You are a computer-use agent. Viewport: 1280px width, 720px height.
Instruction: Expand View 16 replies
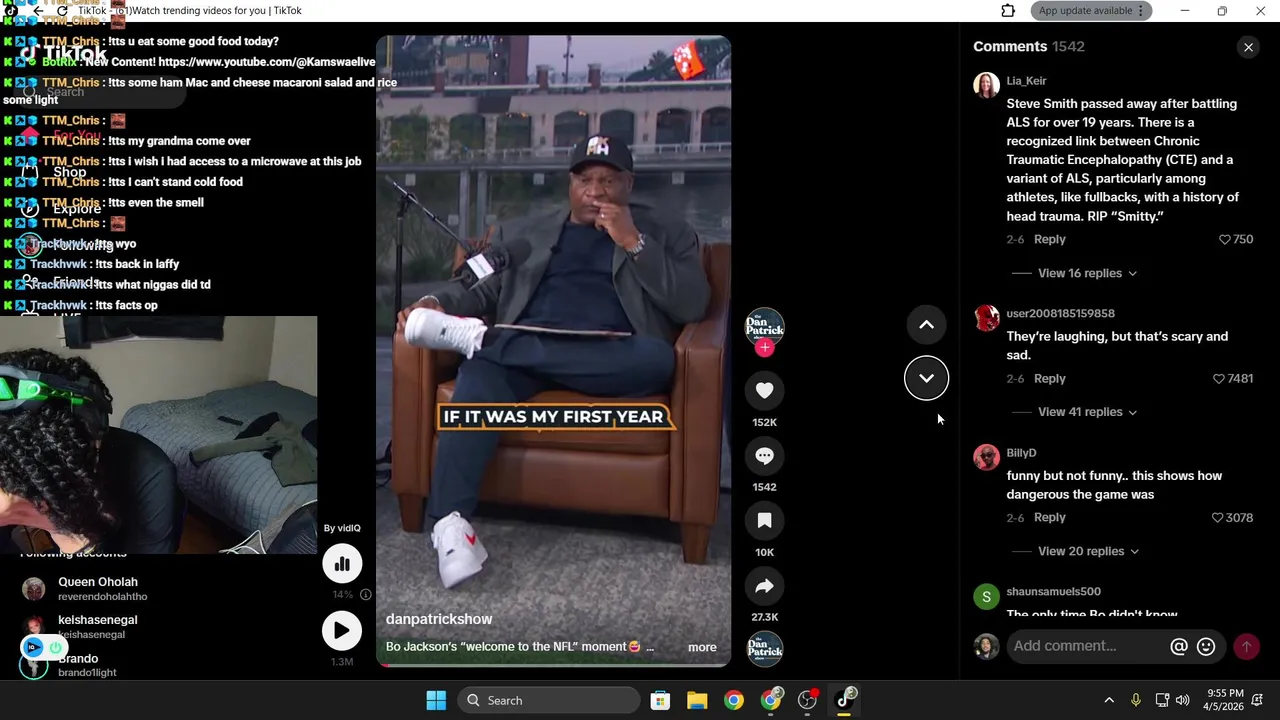[1087, 273]
